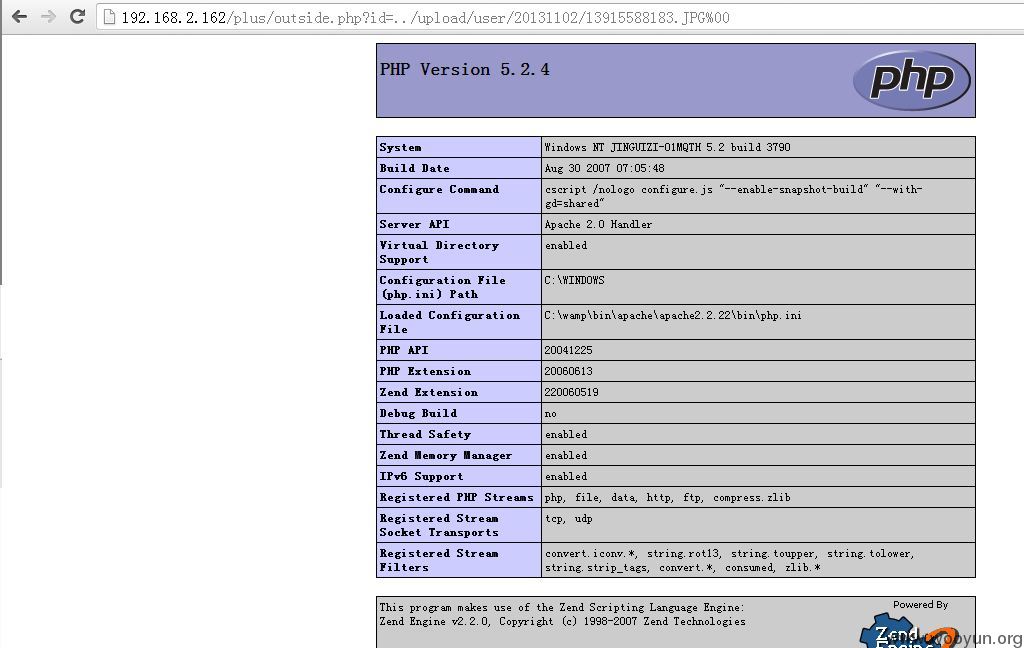This screenshot has width=1024, height=648.
Task: Click the PHP API label
Action: coord(404,350)
